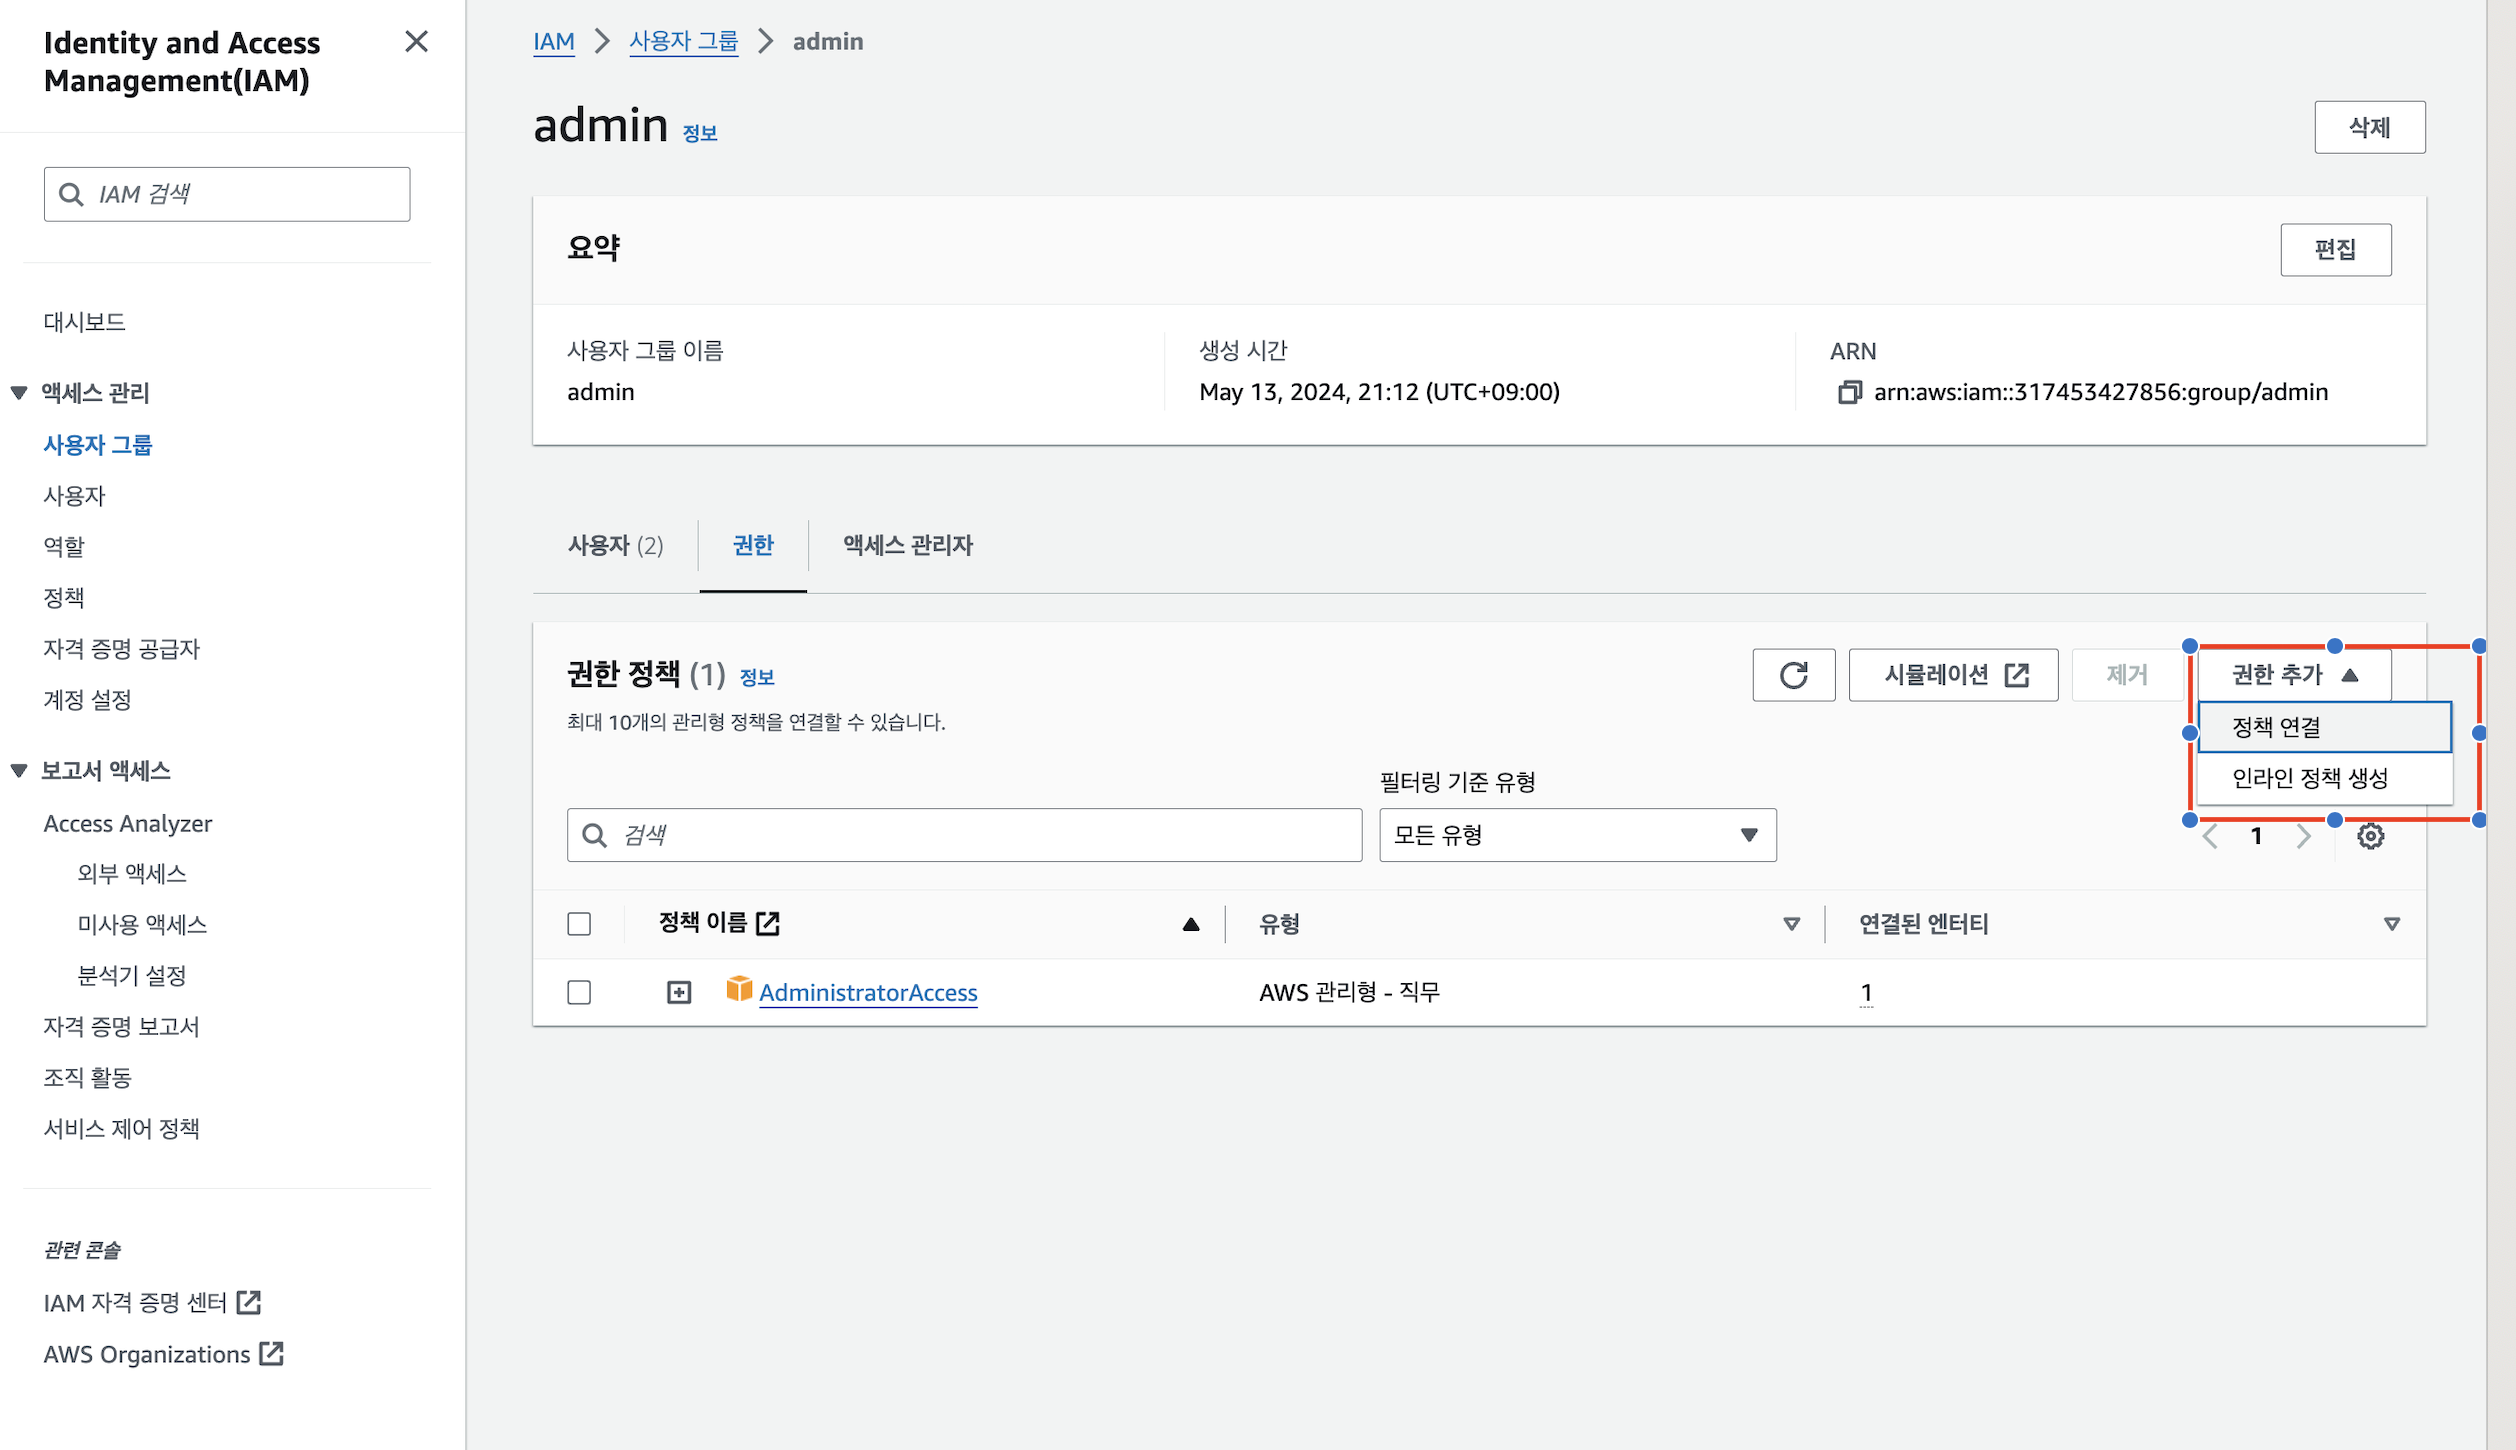This screenshot has height=1450, width=2516.
Task: Check the AdministratorAccess row checkbox
Action: point(579,992)
